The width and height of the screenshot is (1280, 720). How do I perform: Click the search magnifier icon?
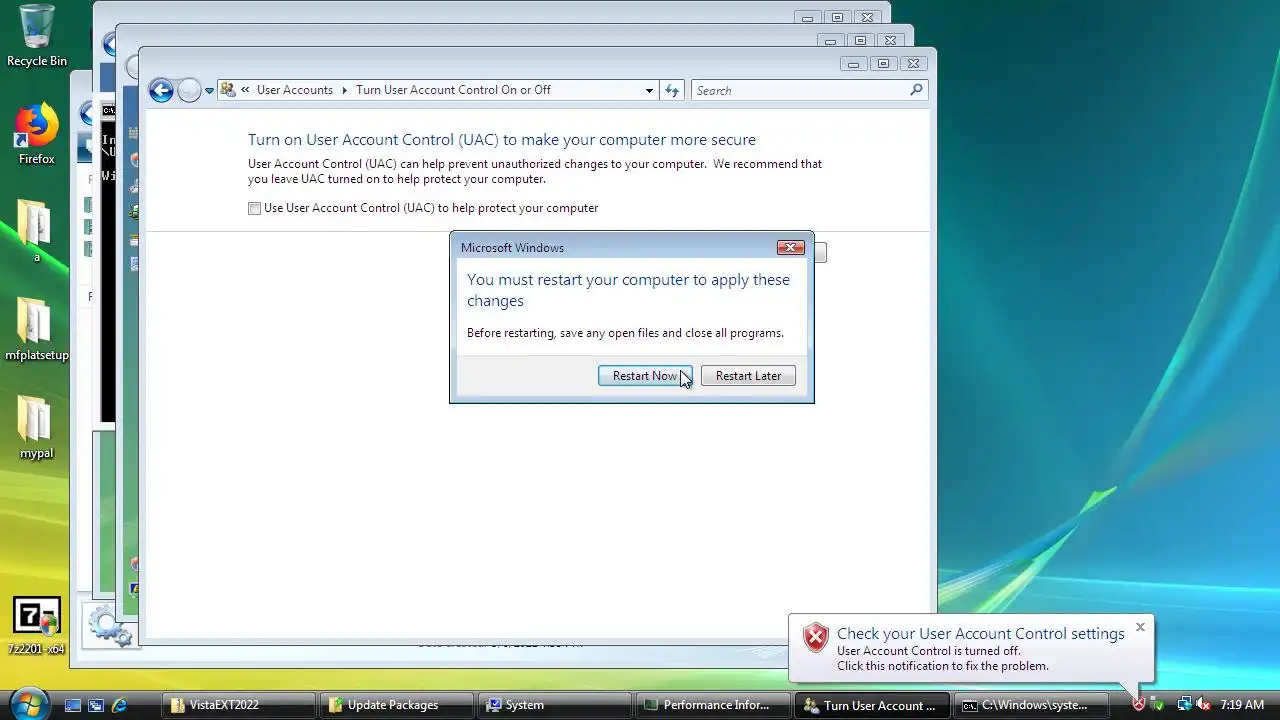click(916, 90)
